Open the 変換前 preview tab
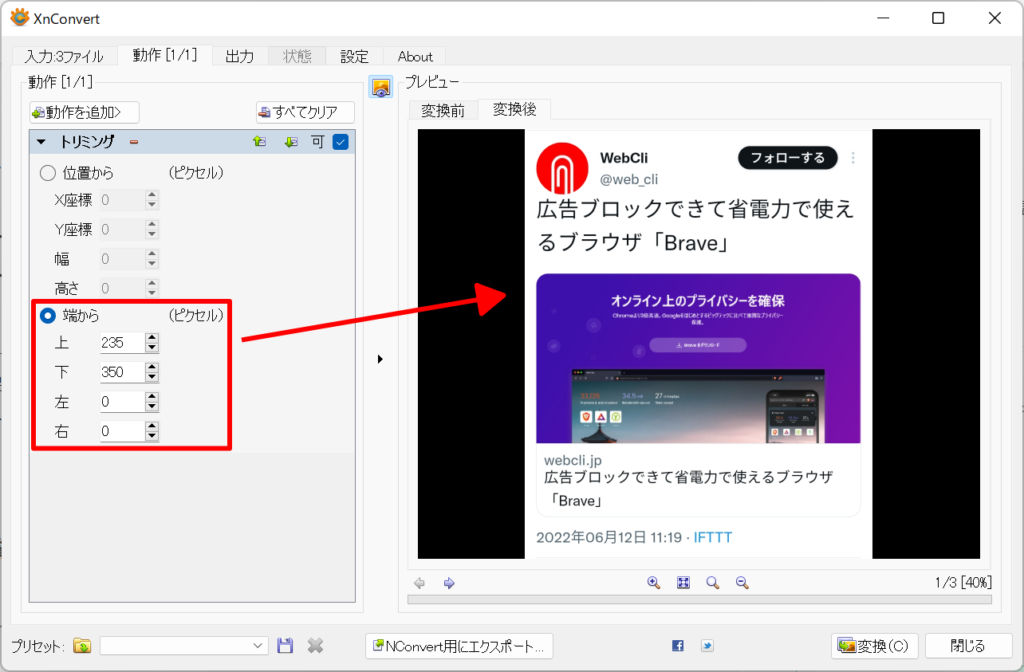 (443, 110)
